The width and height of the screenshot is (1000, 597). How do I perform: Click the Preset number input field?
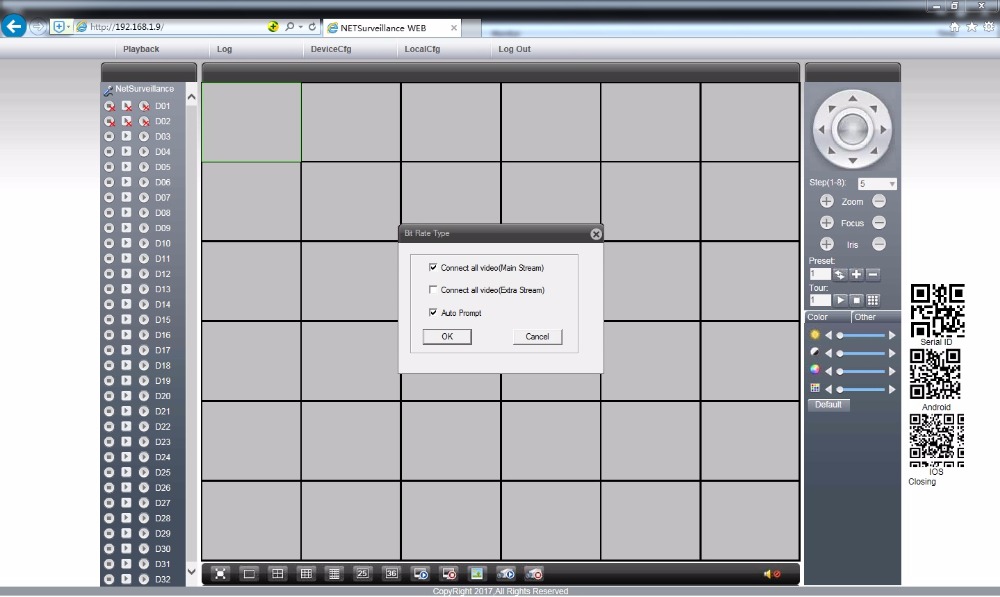click(x=820, y=274)
